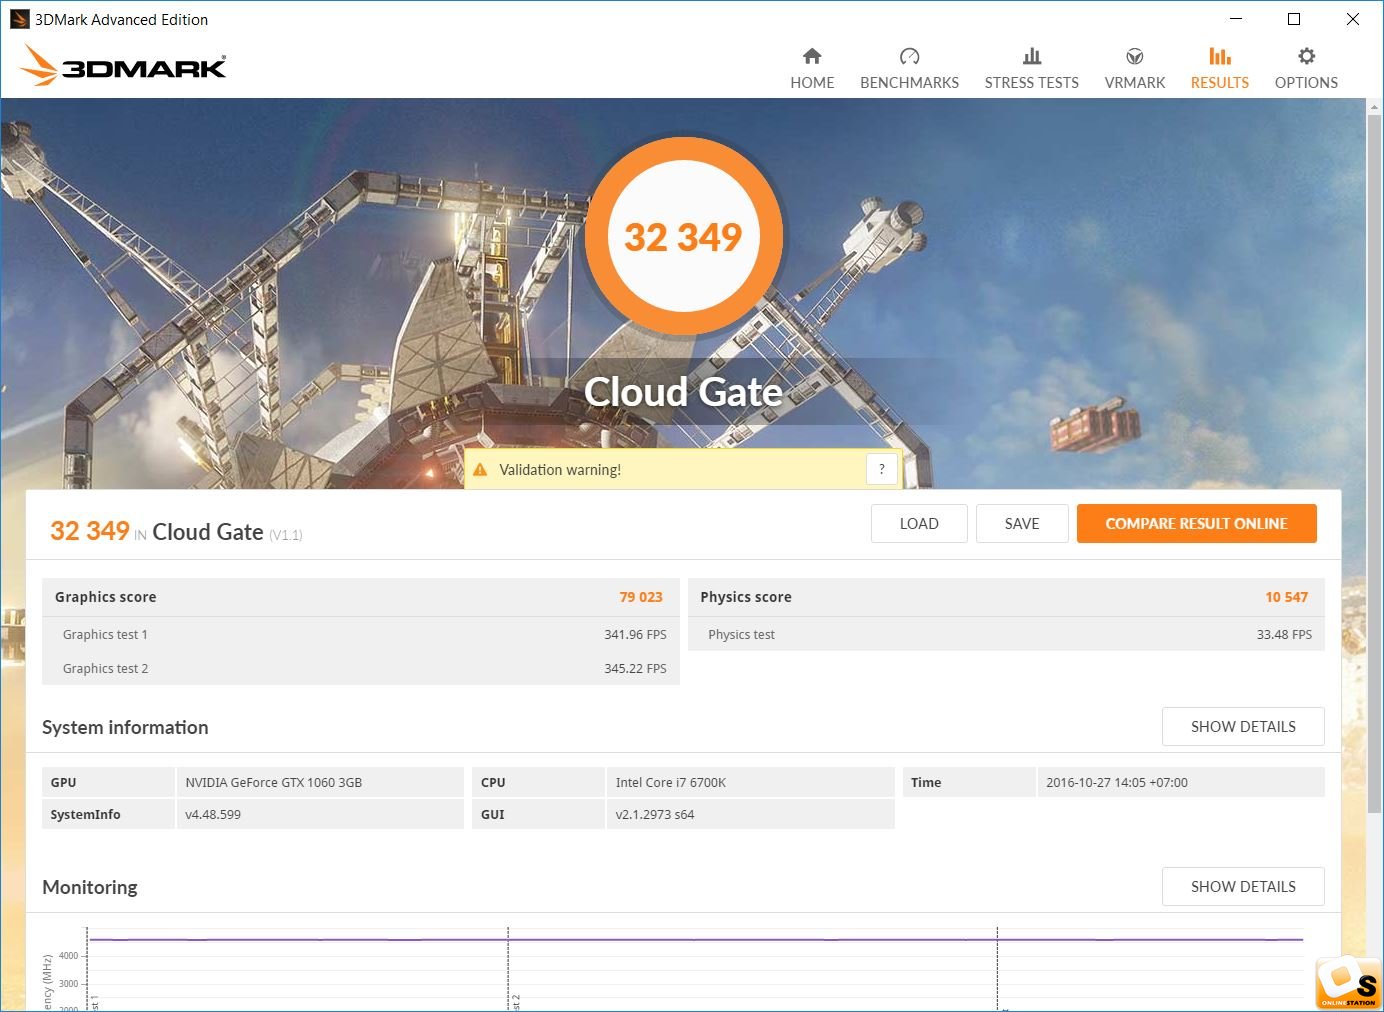The height and width of the screenshot is (1012, 1384).
Task: Click the 3DMark title bar app icon
Action: point(19,19)
